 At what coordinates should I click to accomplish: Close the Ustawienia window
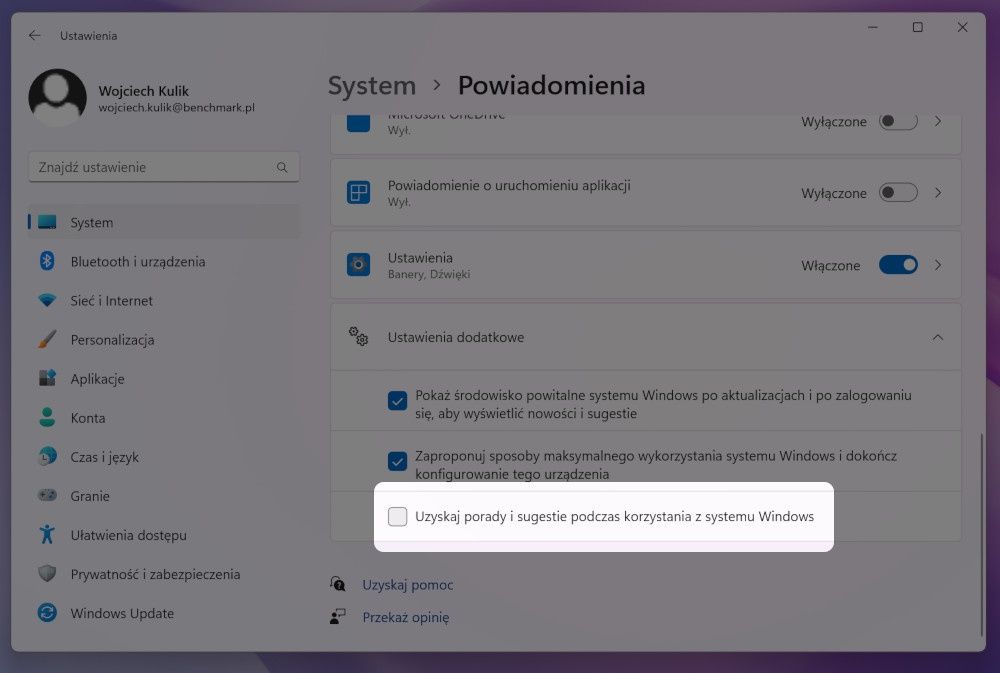tap(962, 27)
